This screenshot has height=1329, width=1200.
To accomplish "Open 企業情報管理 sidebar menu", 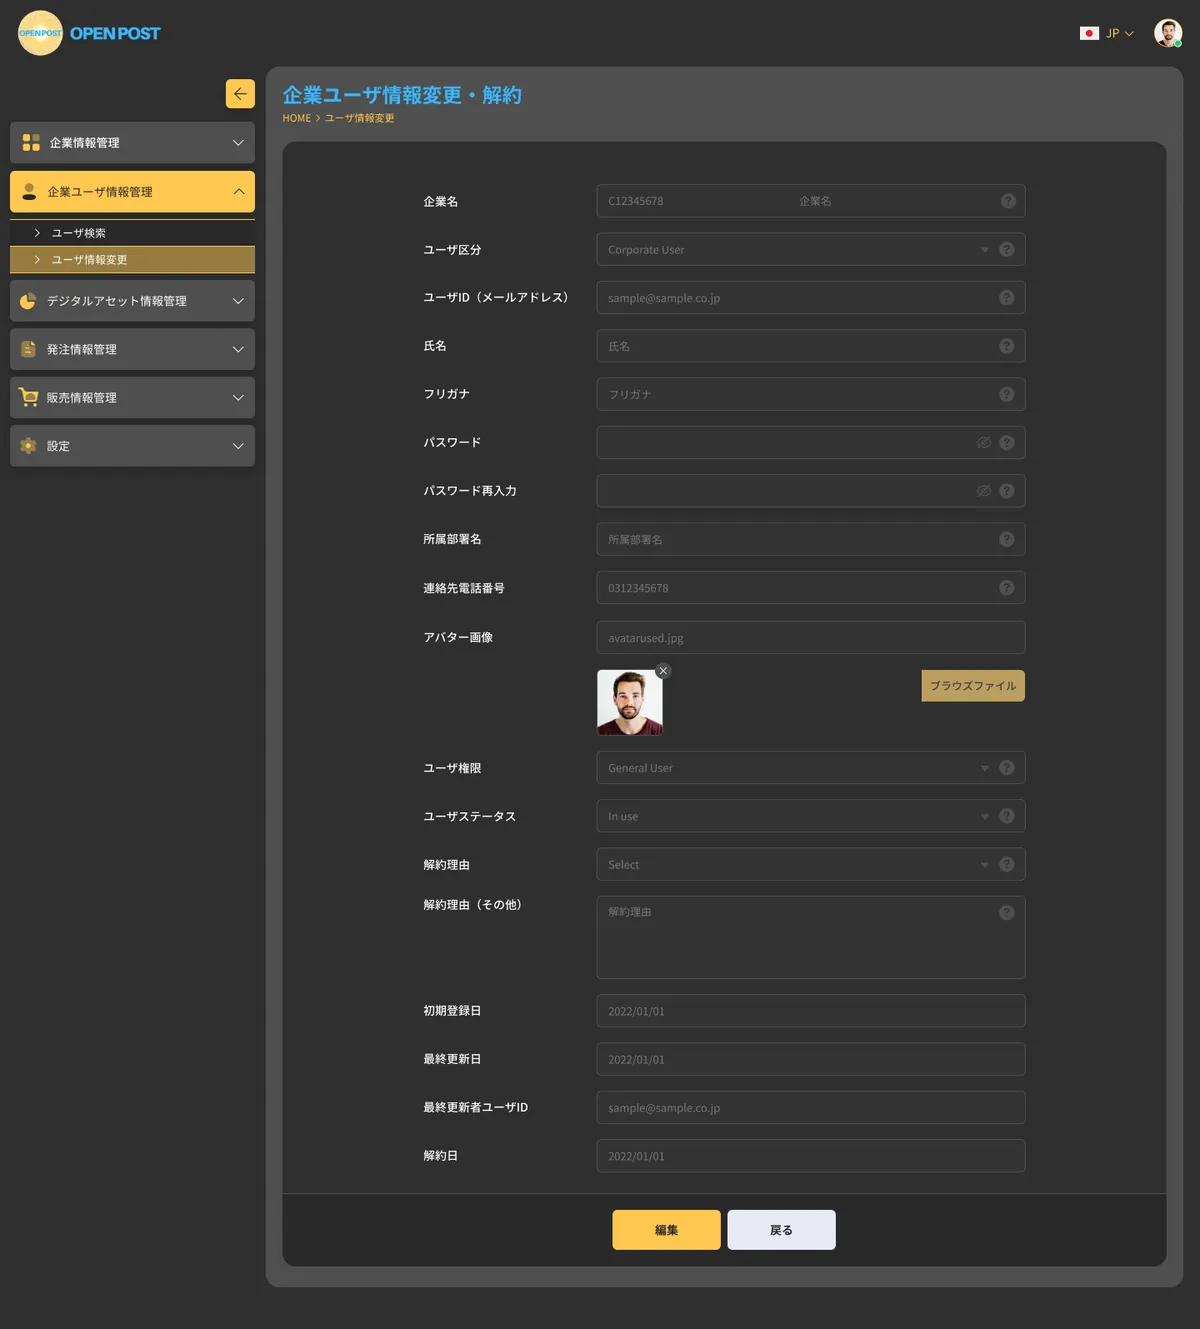I will [132, 143].
